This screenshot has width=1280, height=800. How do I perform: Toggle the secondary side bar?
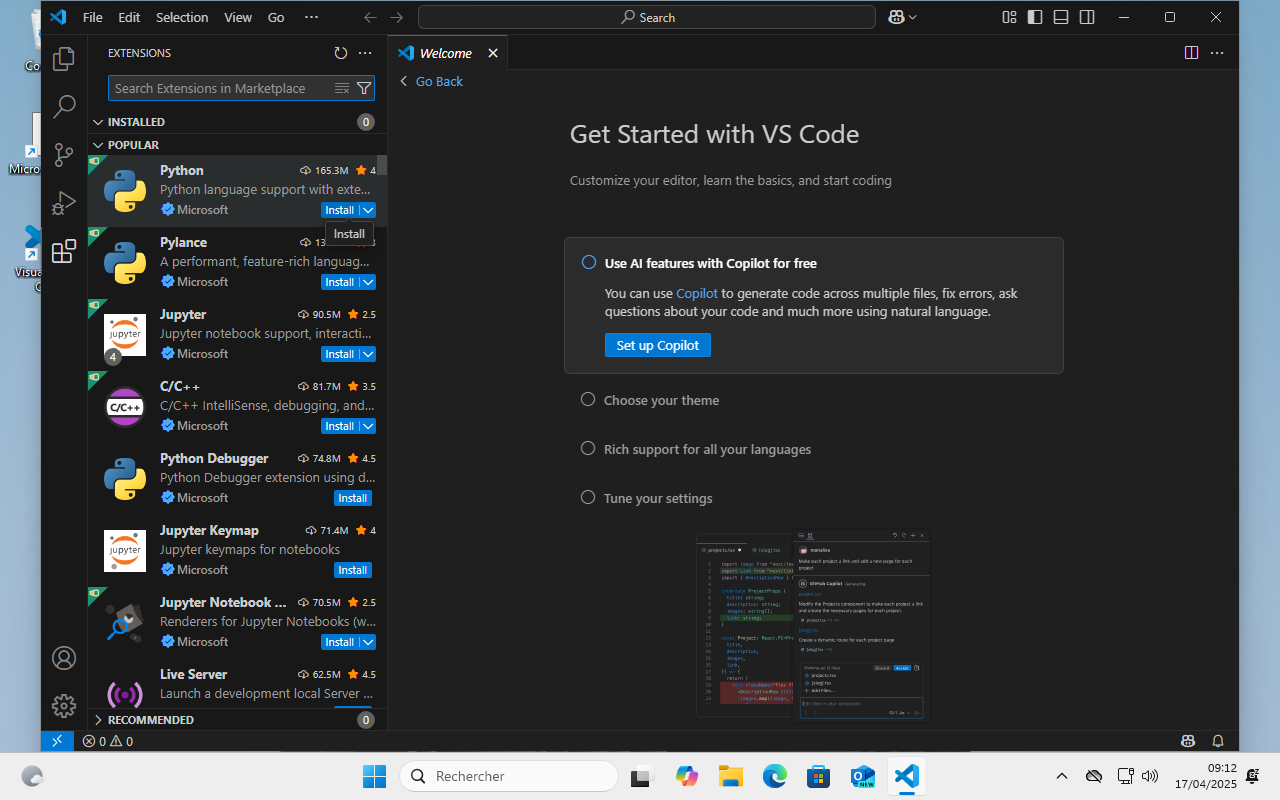point(1087,17)
